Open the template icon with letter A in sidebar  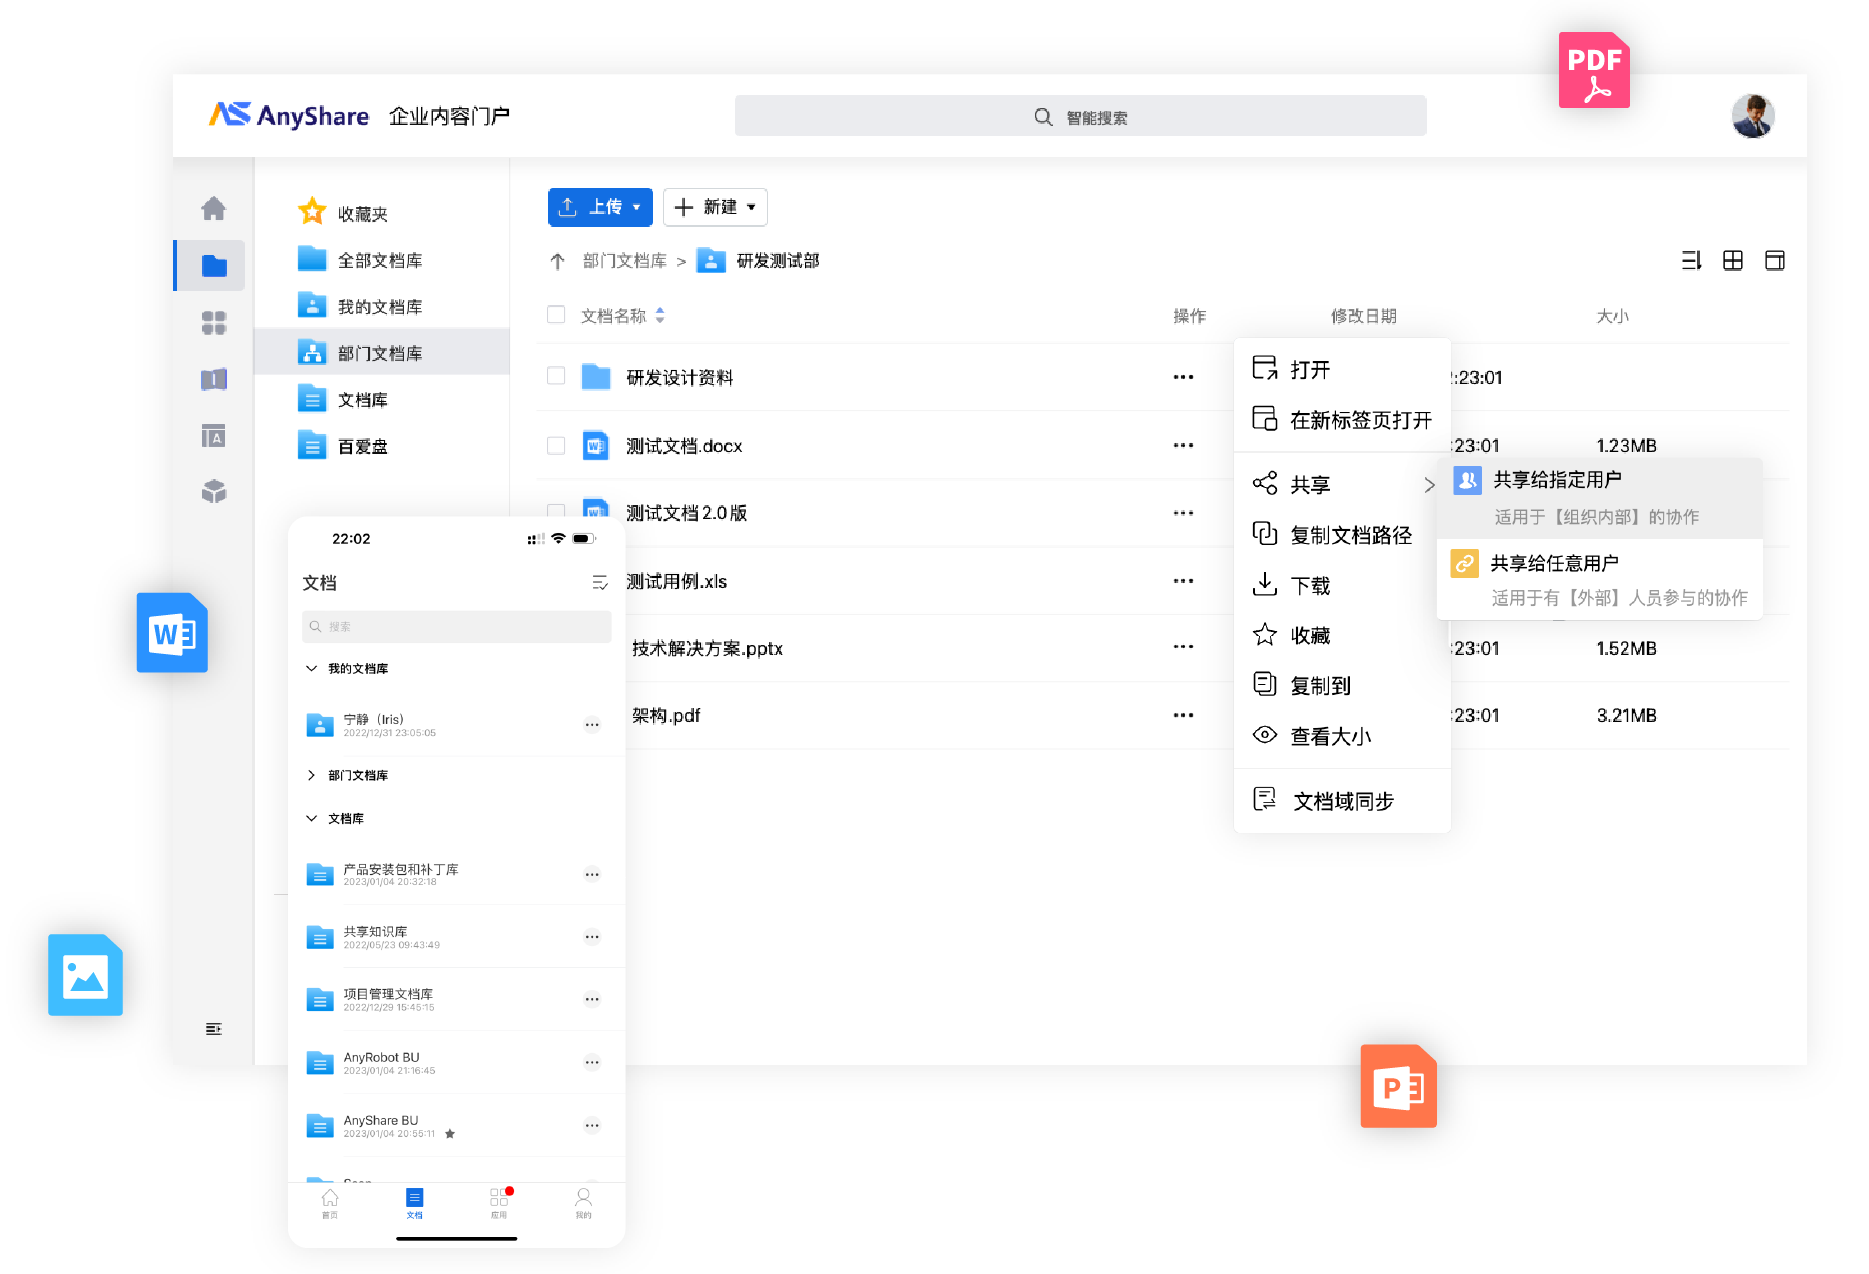(x=214, y=436)
